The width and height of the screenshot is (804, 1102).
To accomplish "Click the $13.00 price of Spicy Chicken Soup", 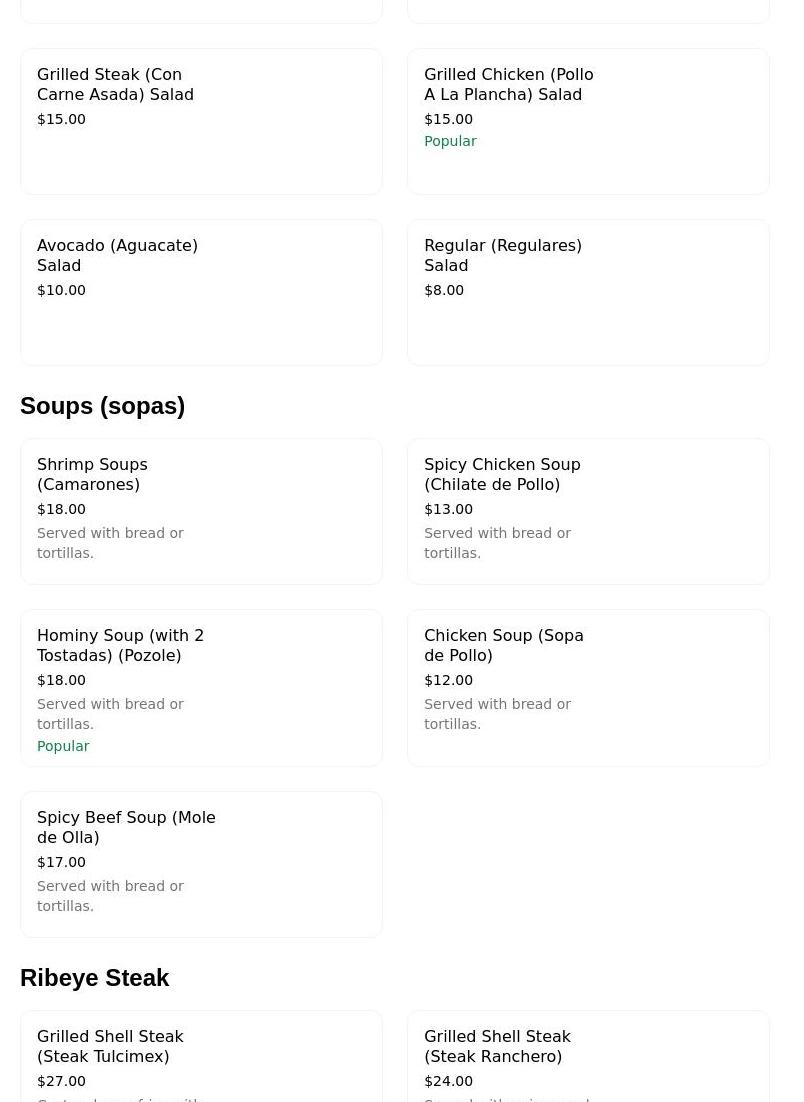I will [x=448, y=509].
